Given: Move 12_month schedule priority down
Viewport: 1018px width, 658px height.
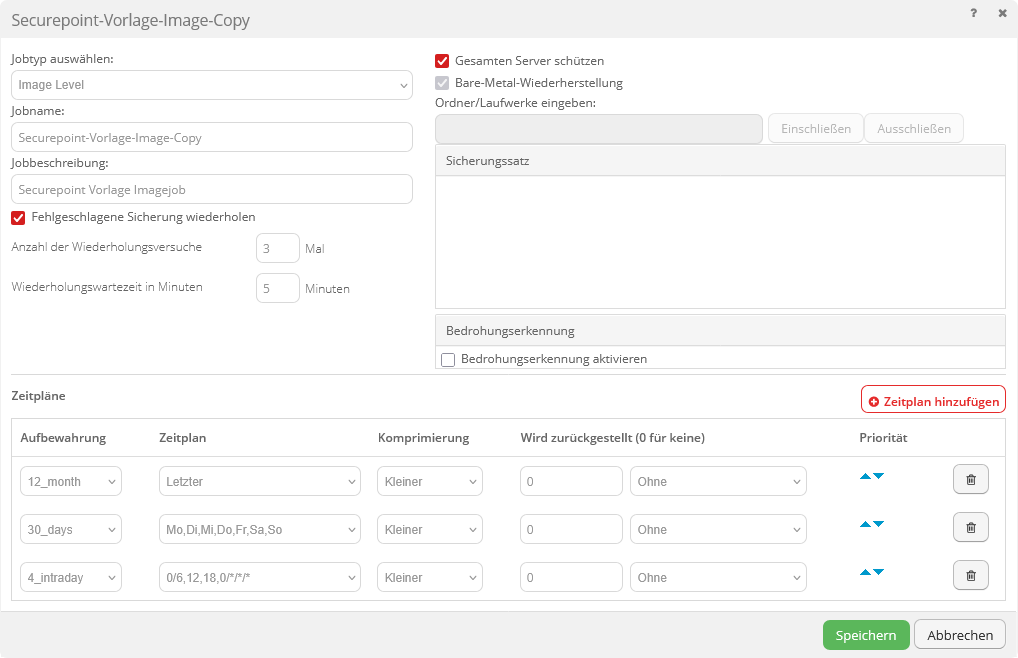Looking at the screenshot, I should [879, 477].
